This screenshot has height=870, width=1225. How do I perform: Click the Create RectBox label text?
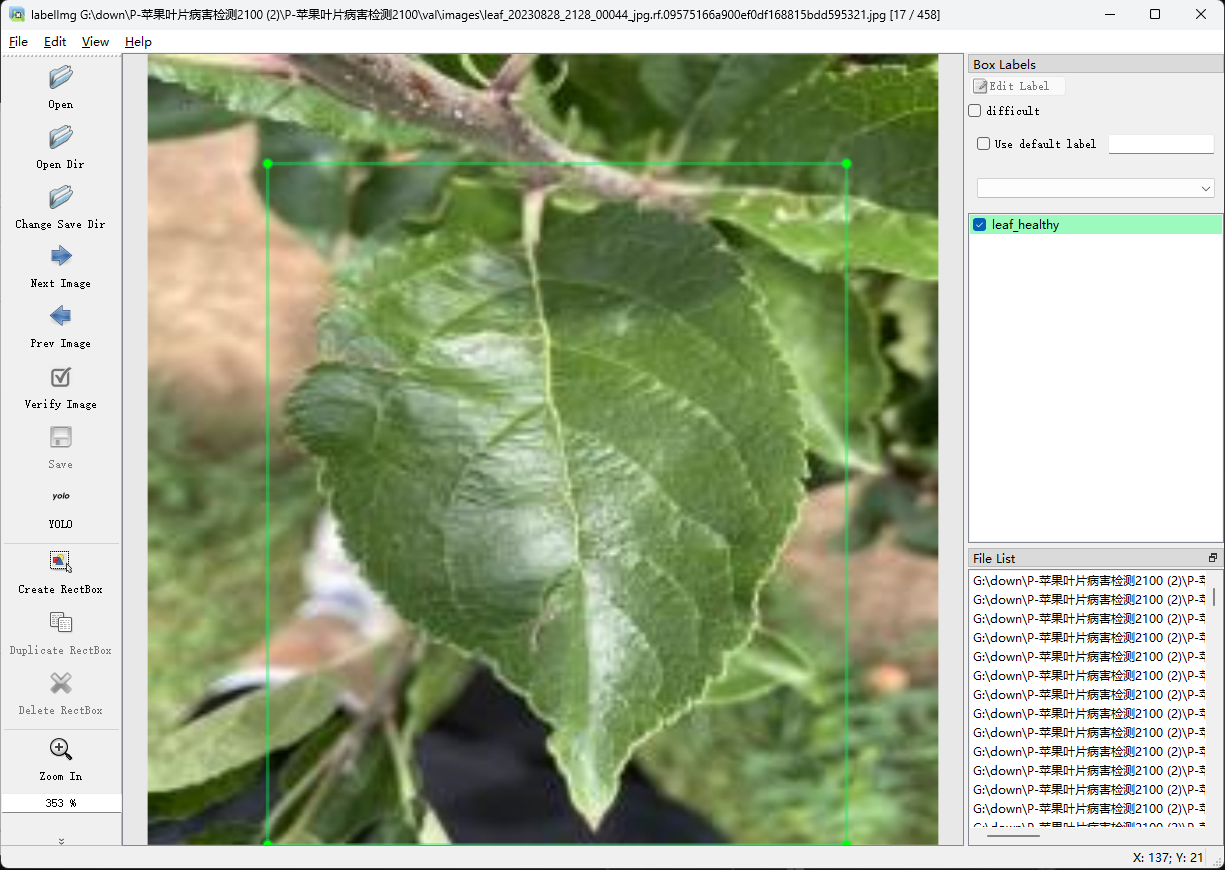pyautogui.click(x=61, y=590)
